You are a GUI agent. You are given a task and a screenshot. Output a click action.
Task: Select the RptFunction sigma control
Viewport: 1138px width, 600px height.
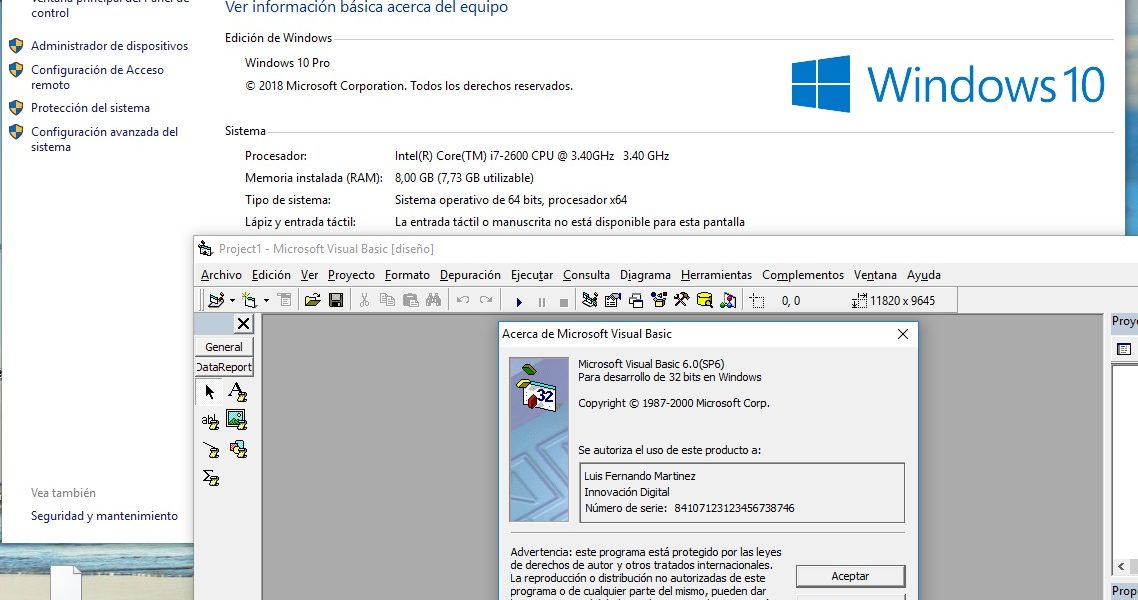point(210,479)
